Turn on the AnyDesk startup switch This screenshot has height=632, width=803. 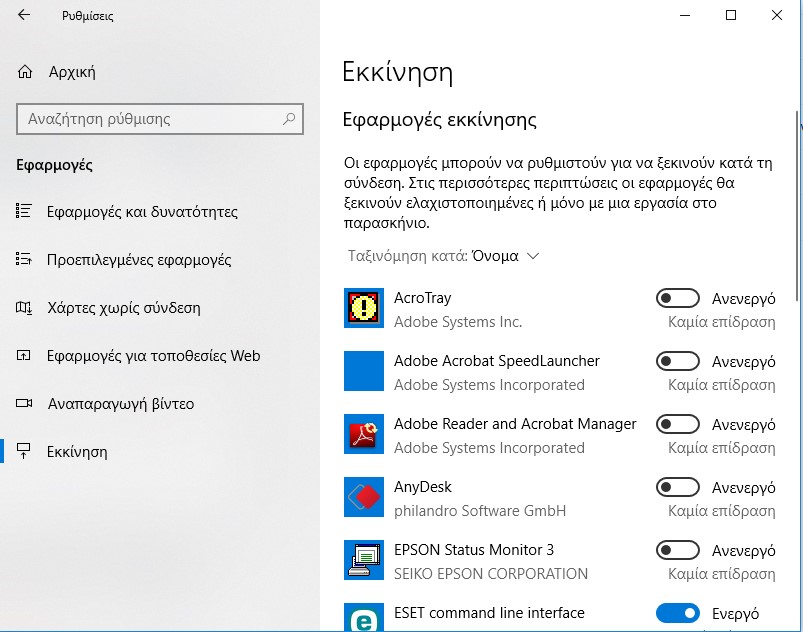pyautogui.click(x=678, y=487)
